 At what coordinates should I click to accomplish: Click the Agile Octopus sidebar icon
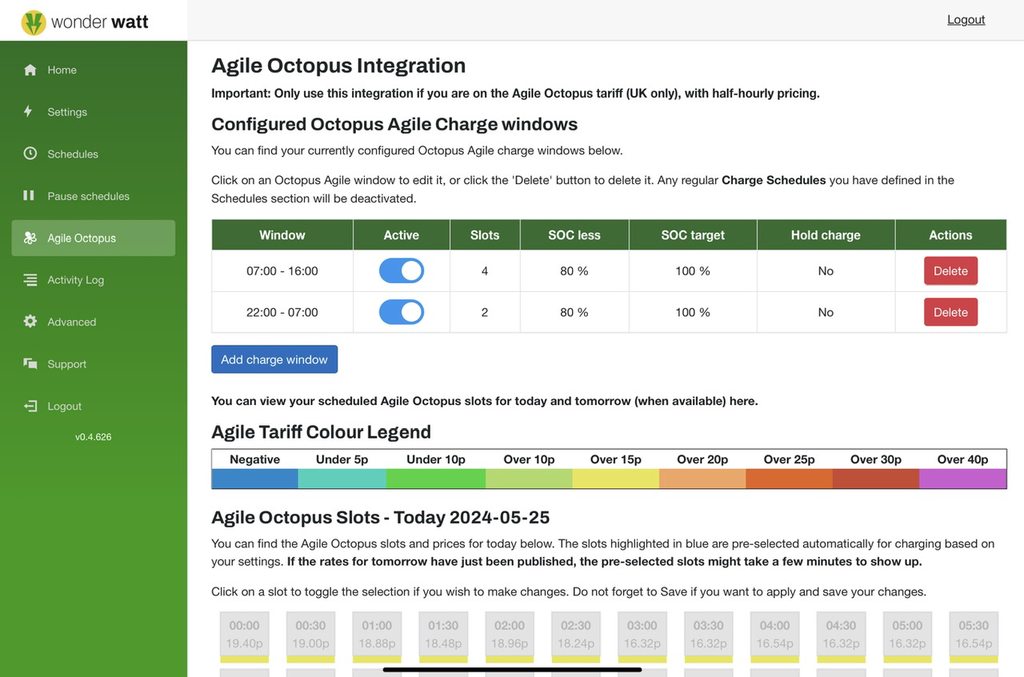[x=30, y=238]
